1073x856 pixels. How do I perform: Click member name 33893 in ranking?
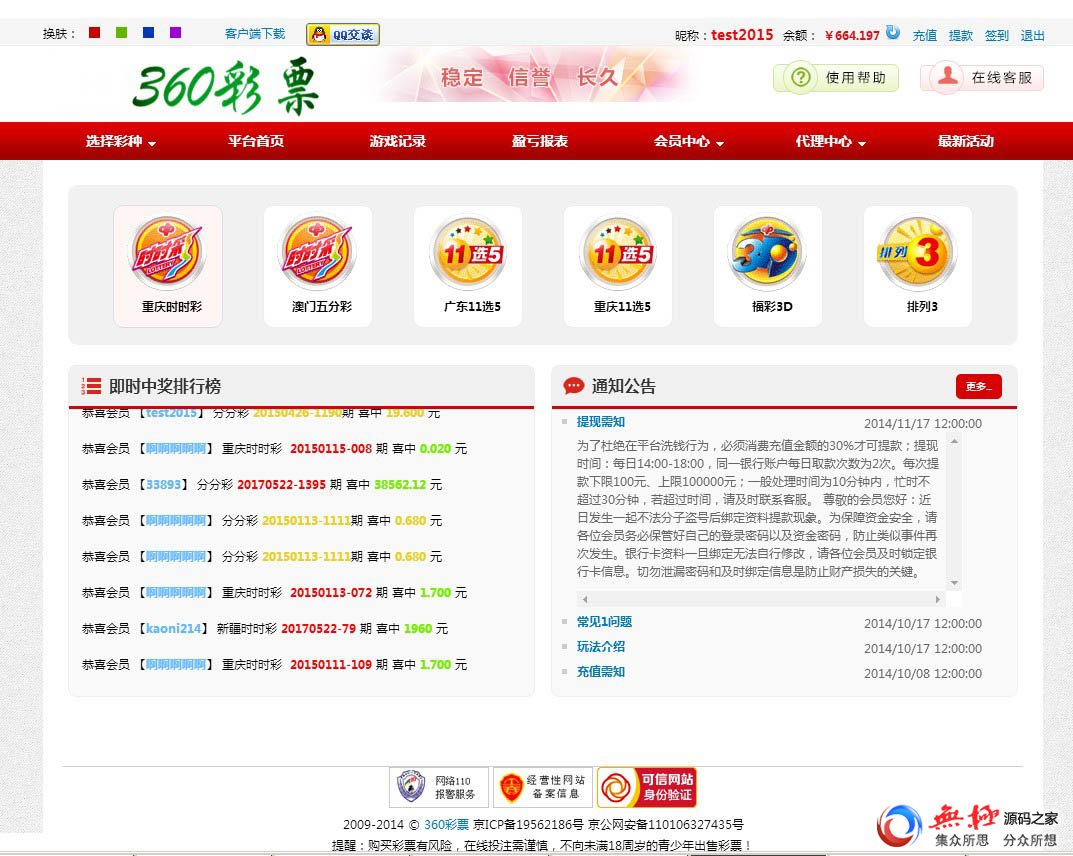point(164,484)
